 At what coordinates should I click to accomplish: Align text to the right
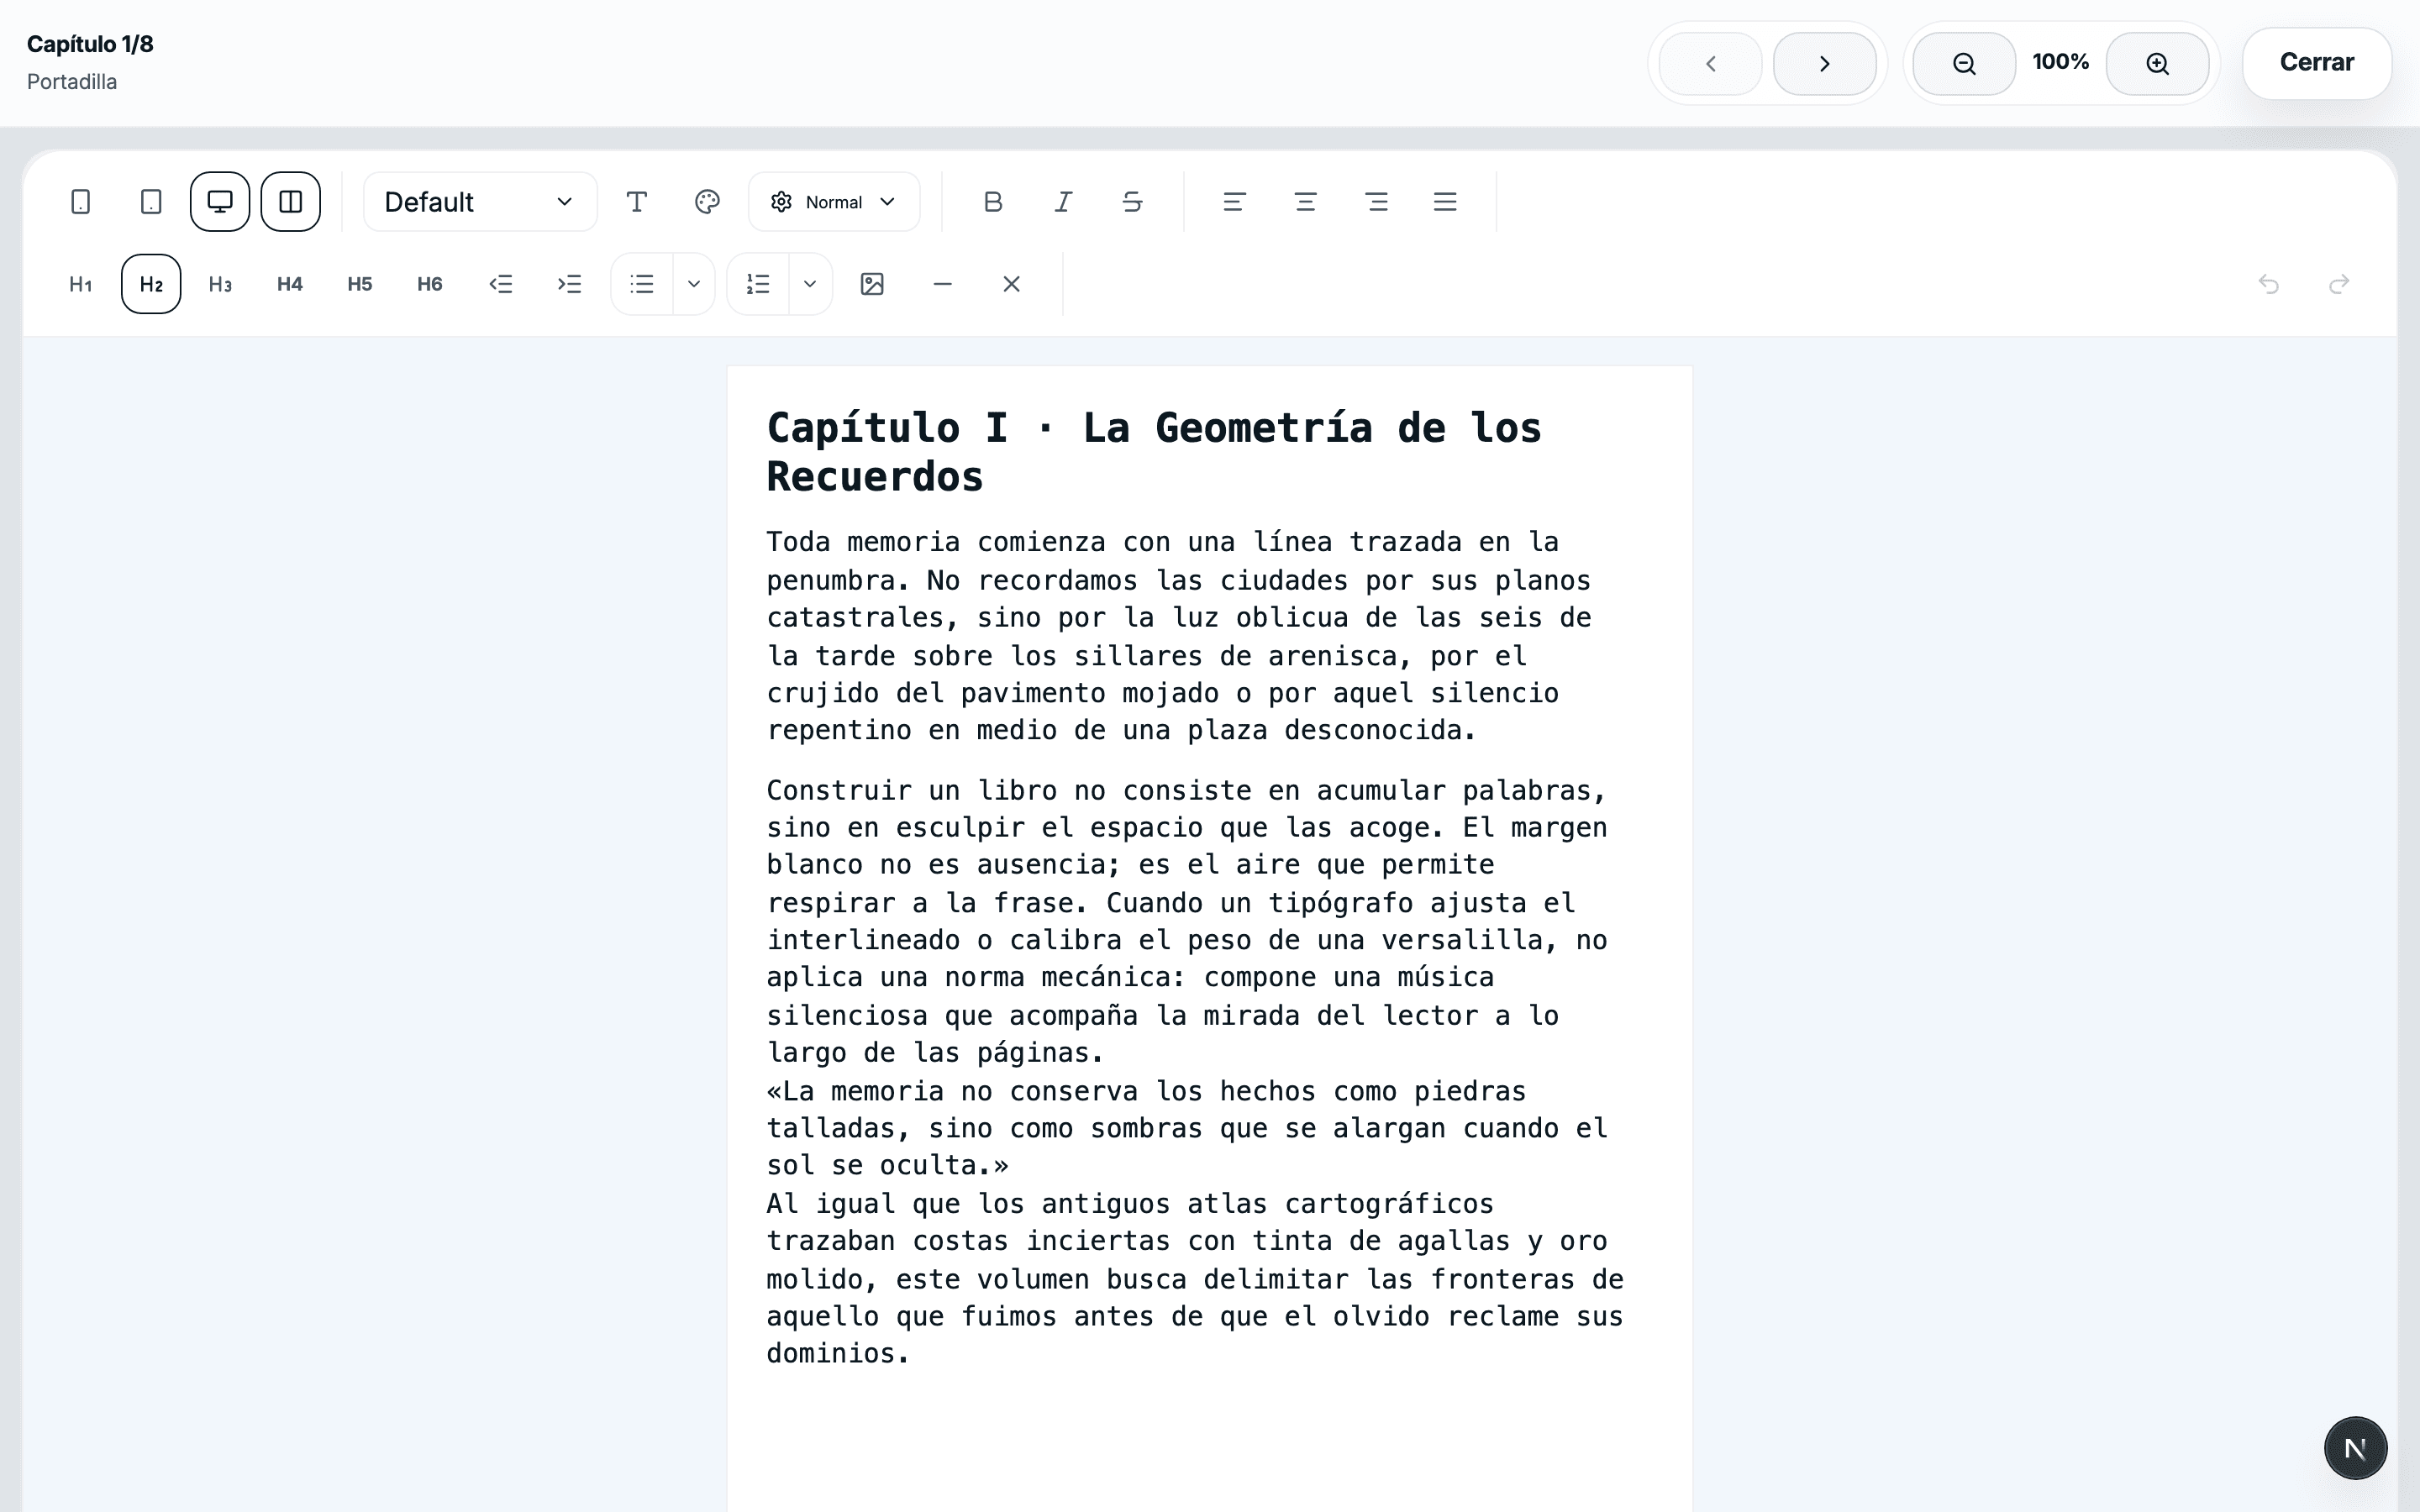(1376, 202)
